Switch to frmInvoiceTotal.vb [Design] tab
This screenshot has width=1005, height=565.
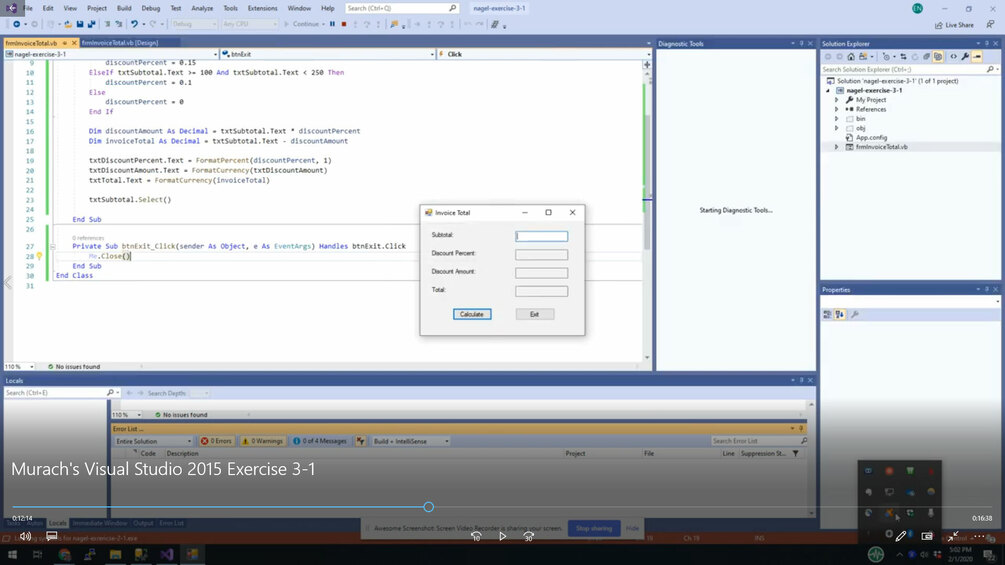click(120, 43)
